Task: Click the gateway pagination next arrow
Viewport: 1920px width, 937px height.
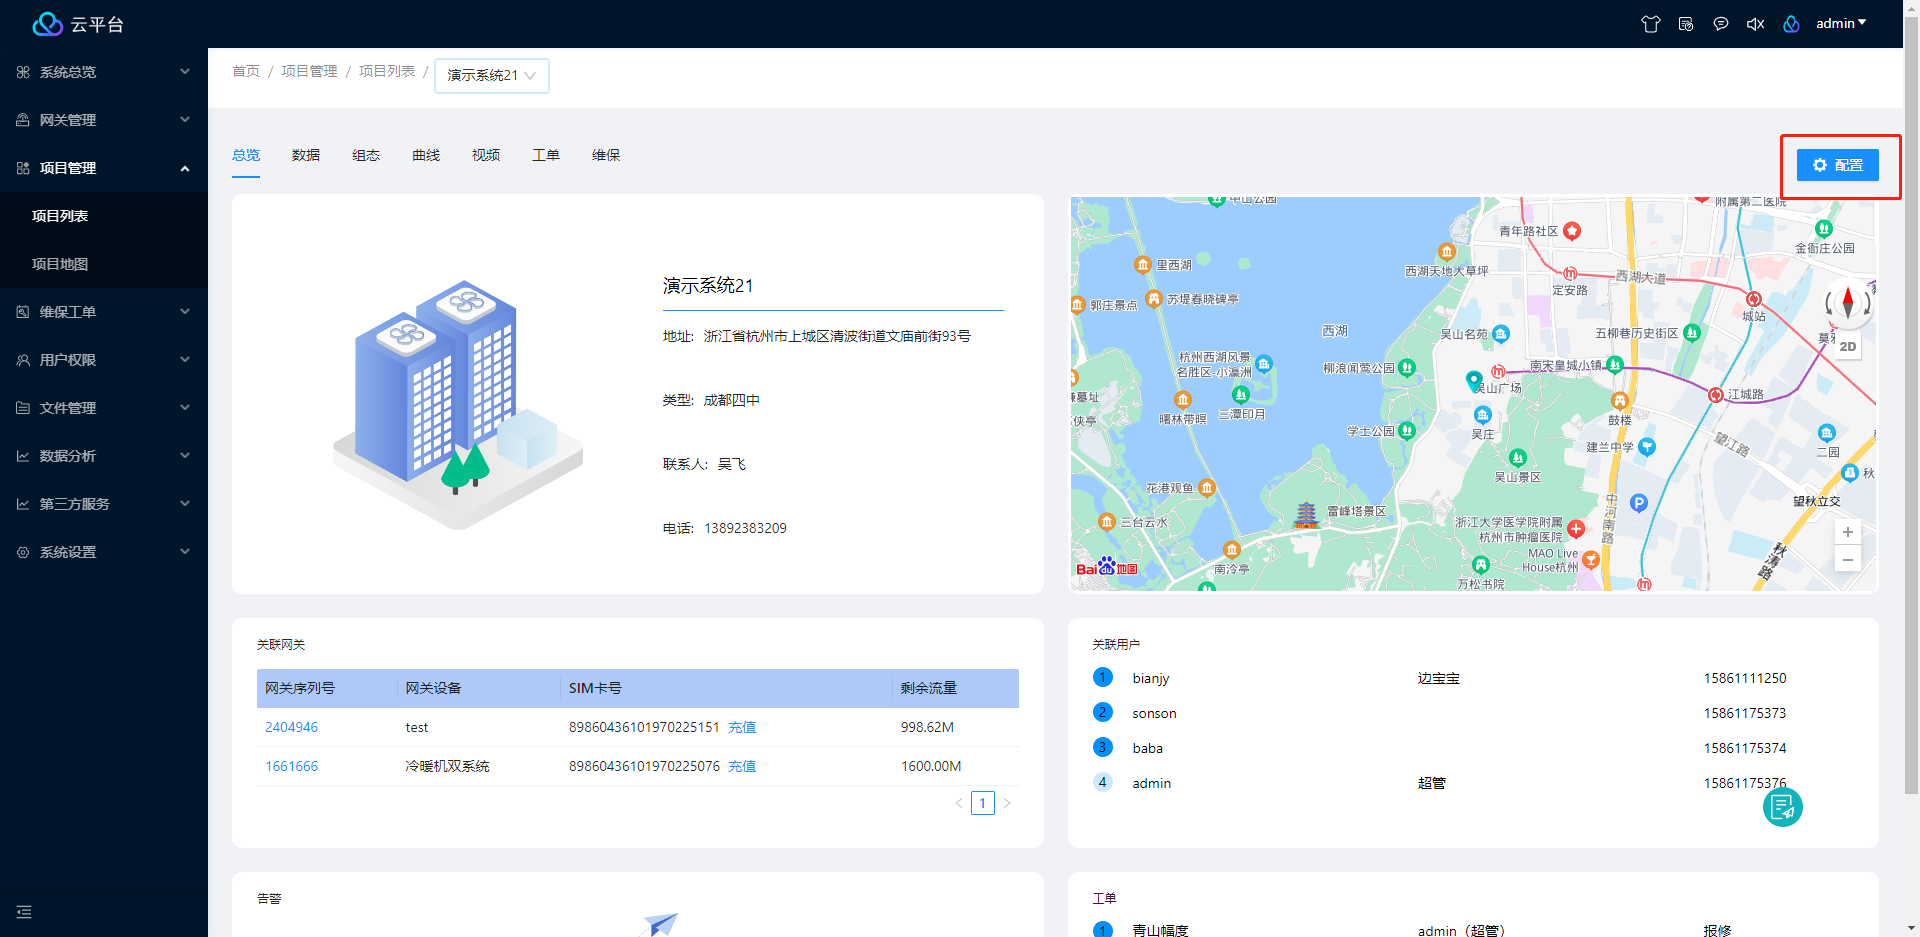Action: click(x=1007, y=803)
